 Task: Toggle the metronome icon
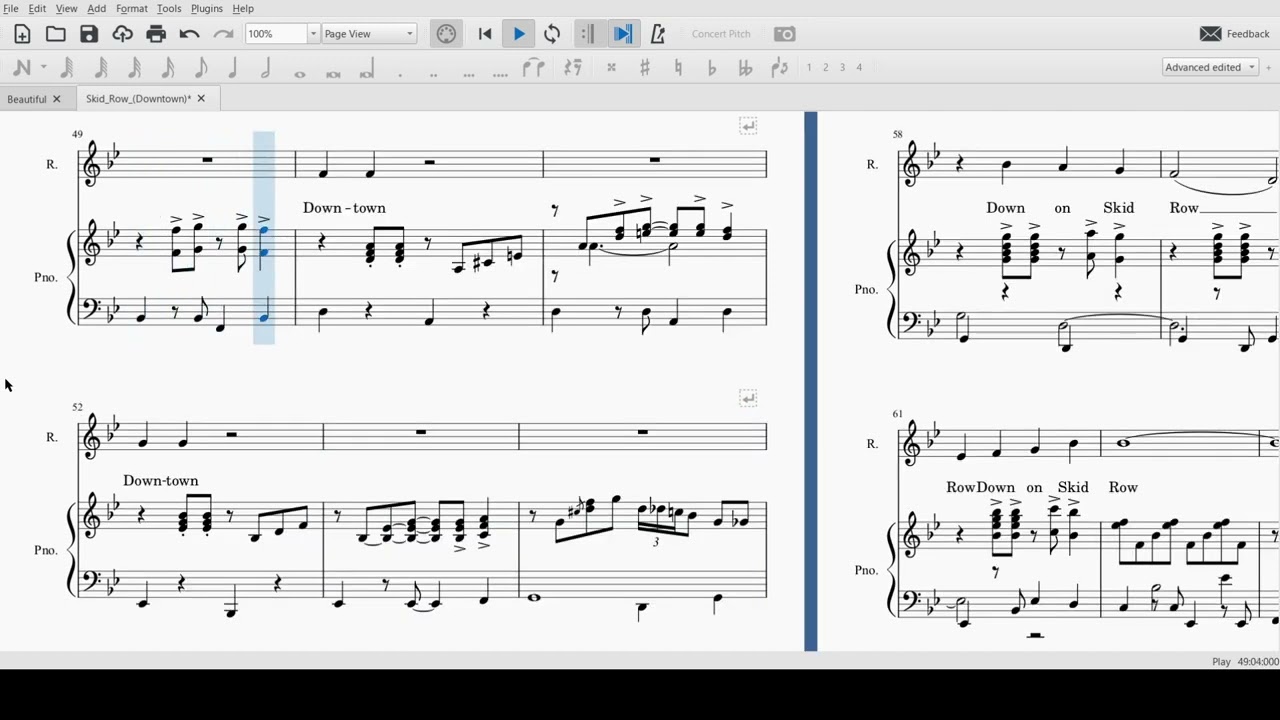tap(657, 34)
